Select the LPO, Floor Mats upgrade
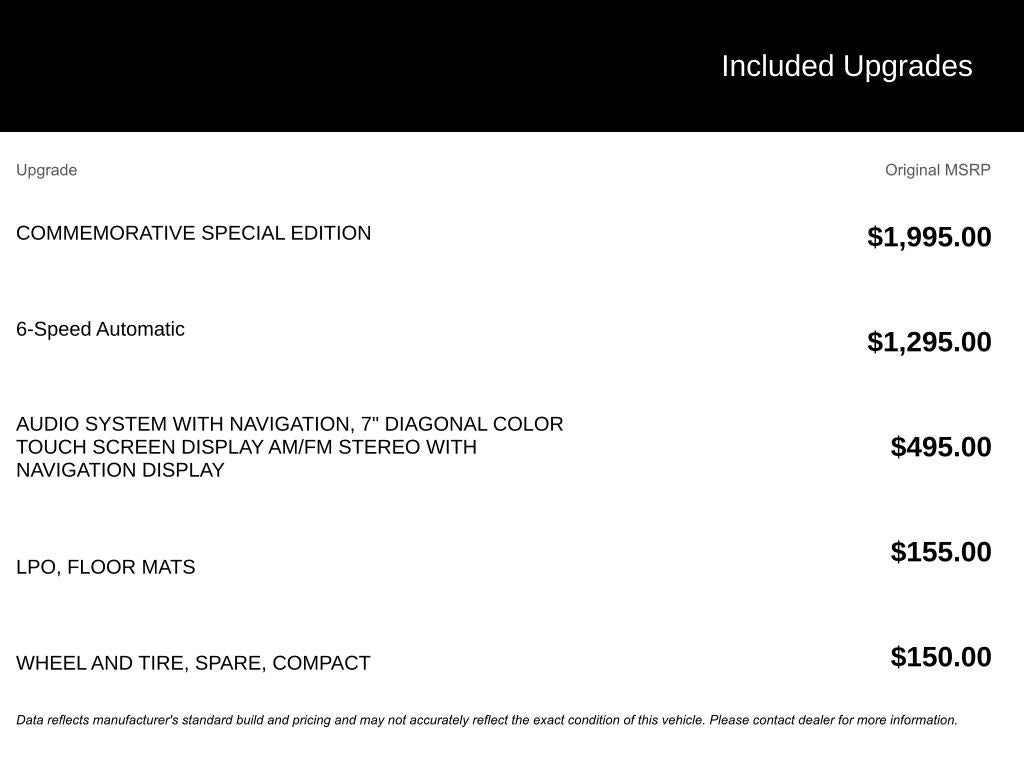The width and height of the screenshot is (1024, 768). 105,567
